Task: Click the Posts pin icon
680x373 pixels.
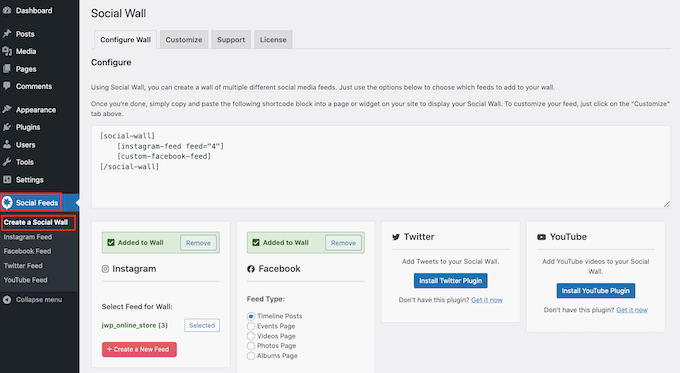Action: pos(7,33)
